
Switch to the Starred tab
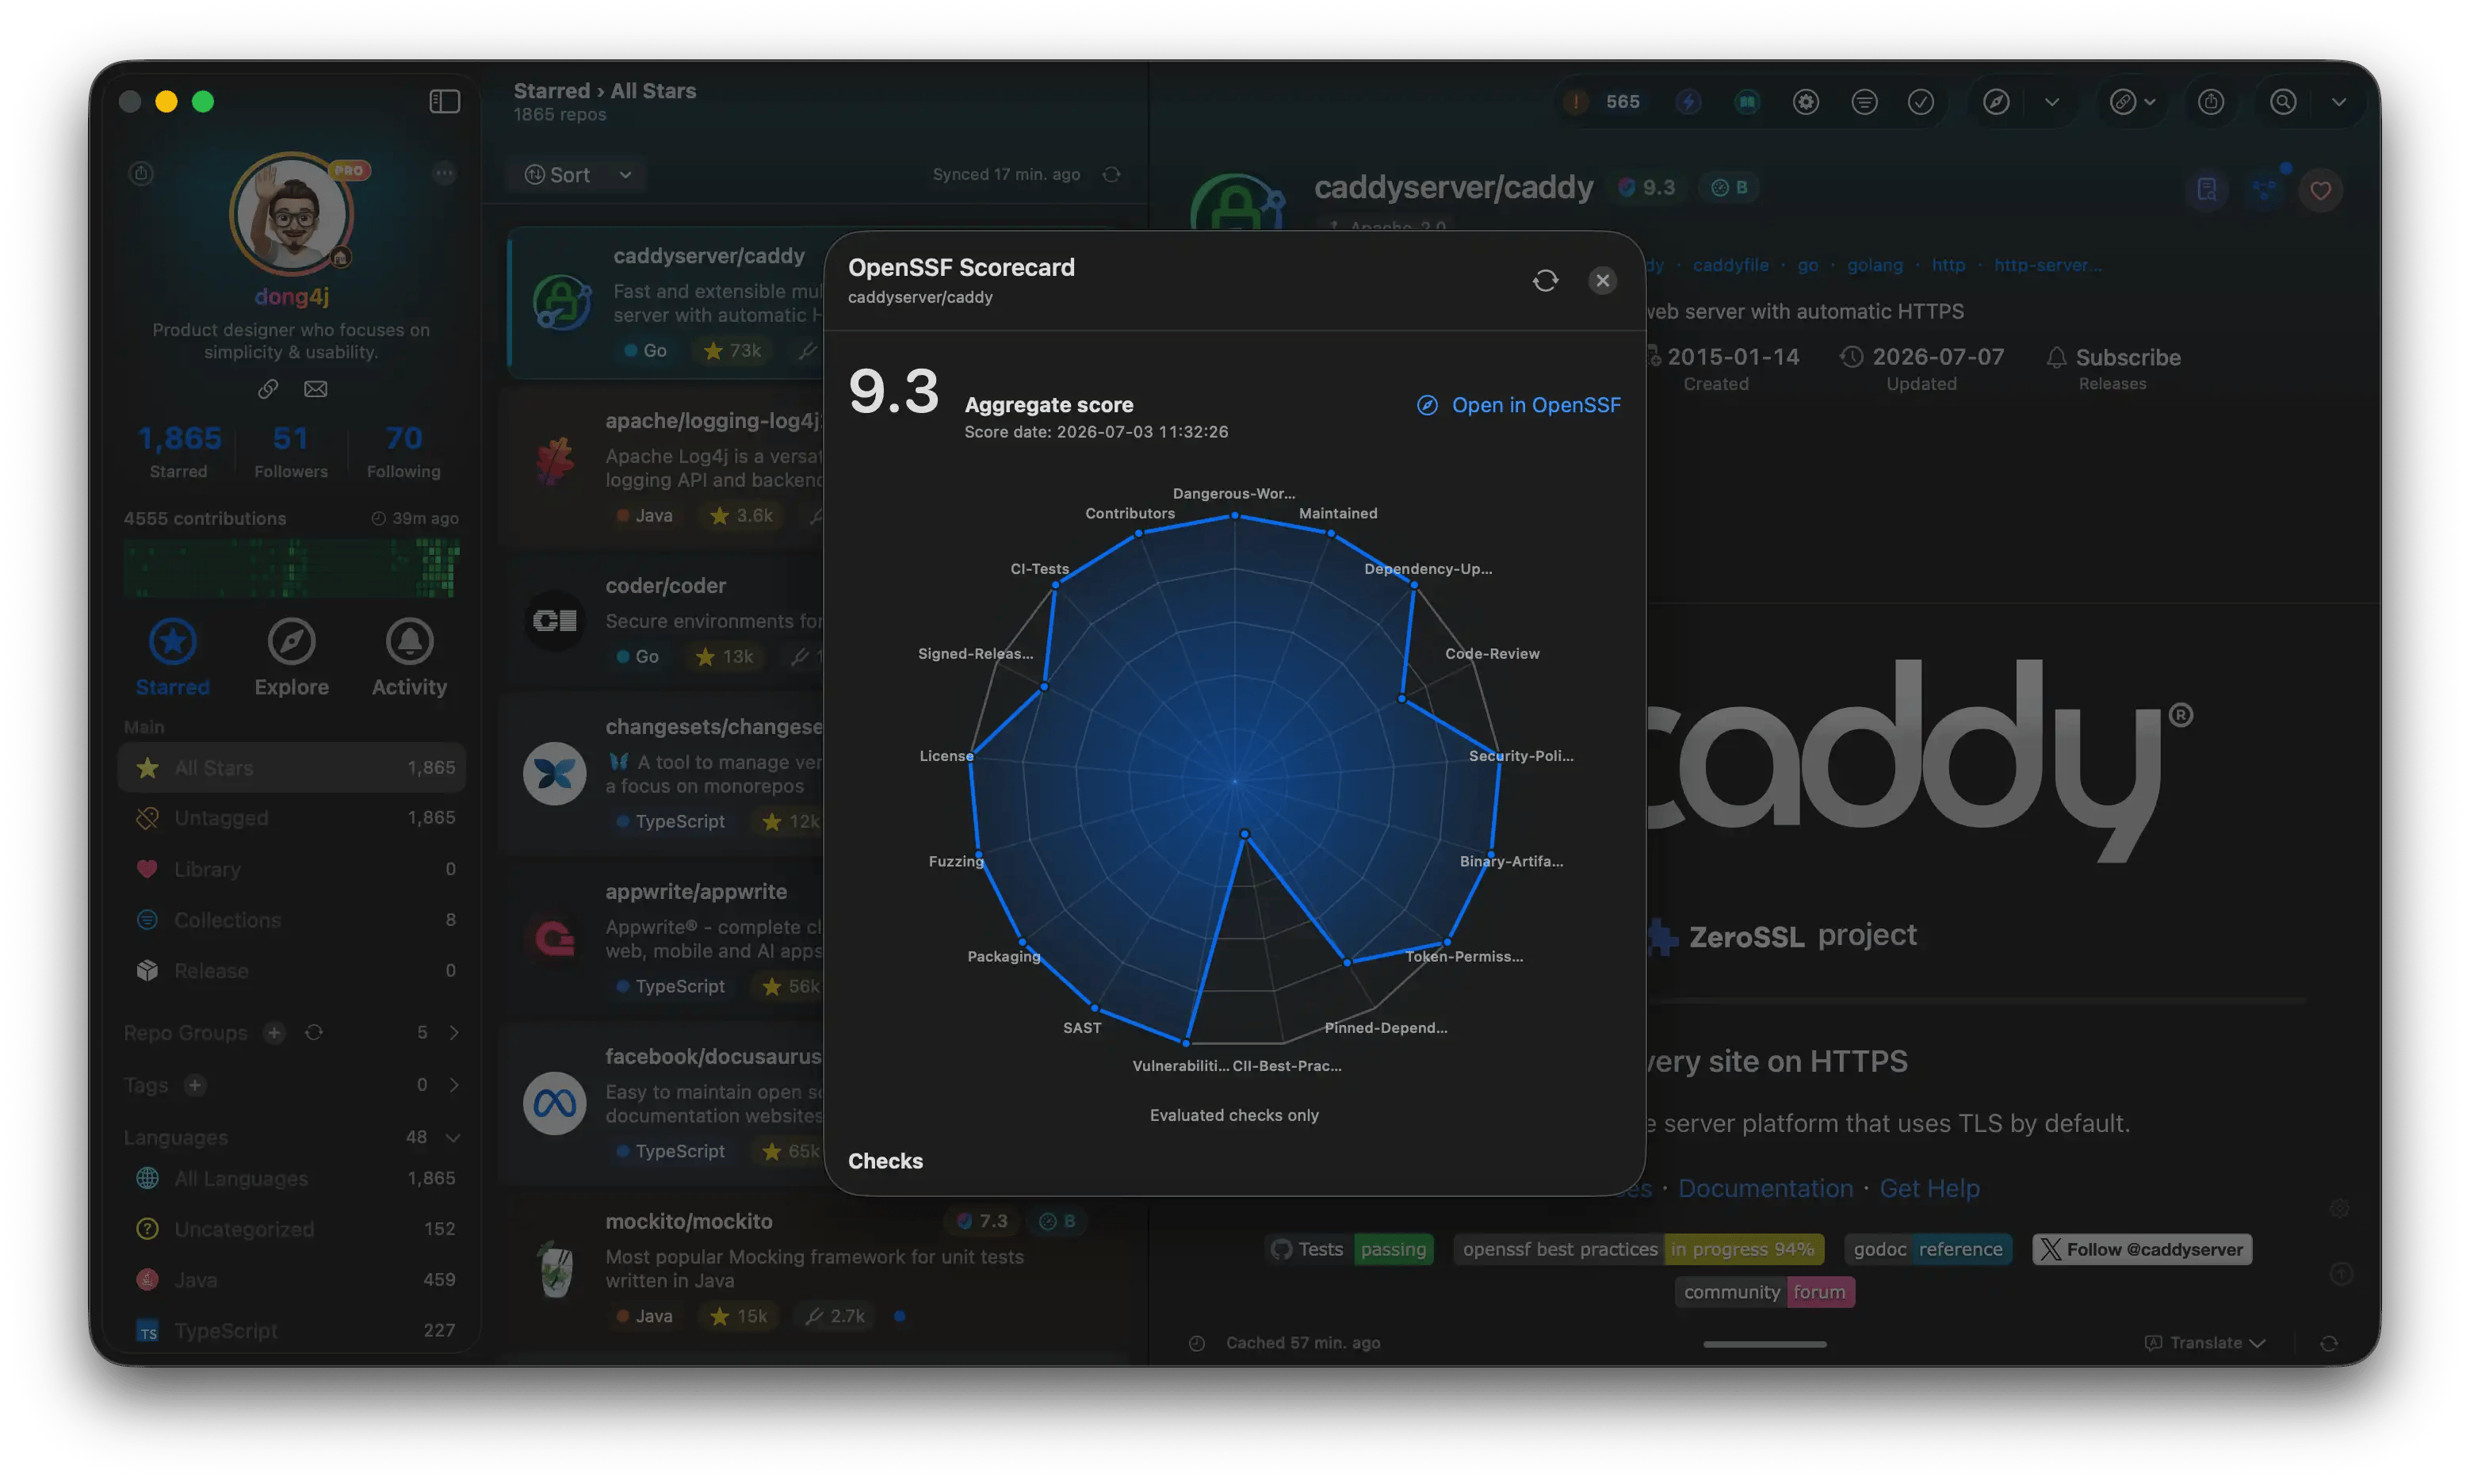(173, 657)
